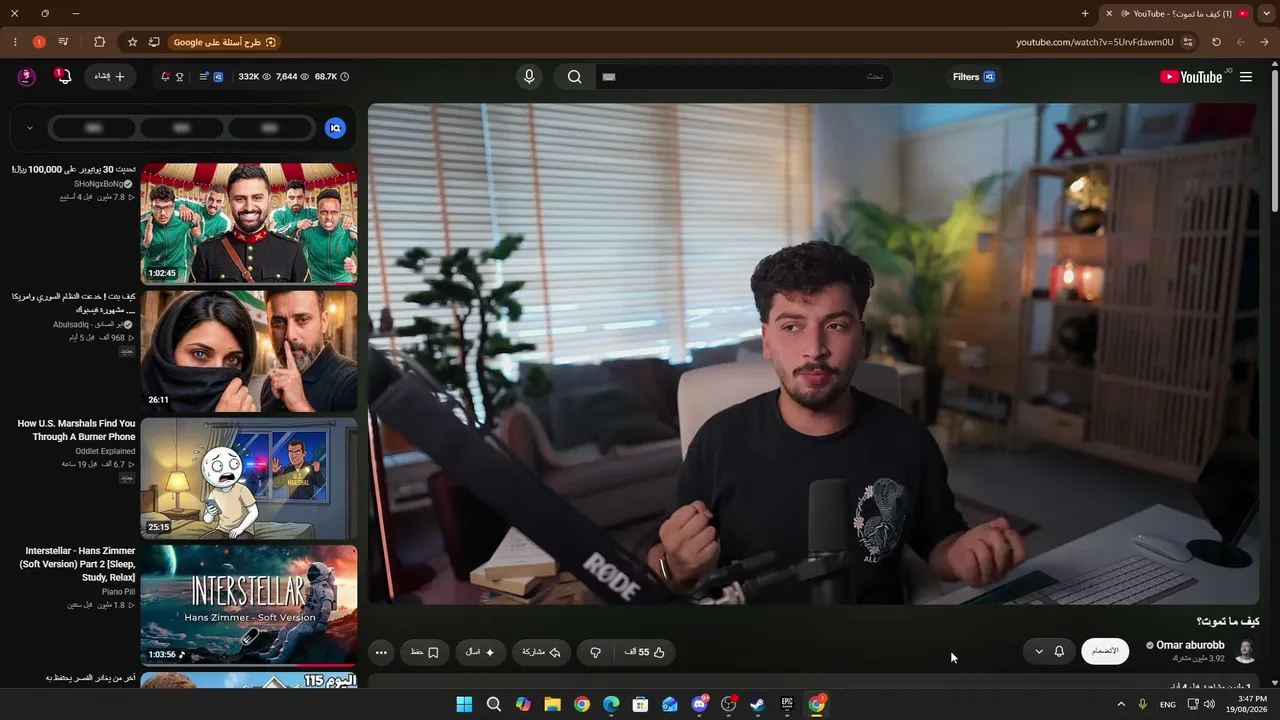Expand the vidIQ panel chevron

tap(30, 128)
